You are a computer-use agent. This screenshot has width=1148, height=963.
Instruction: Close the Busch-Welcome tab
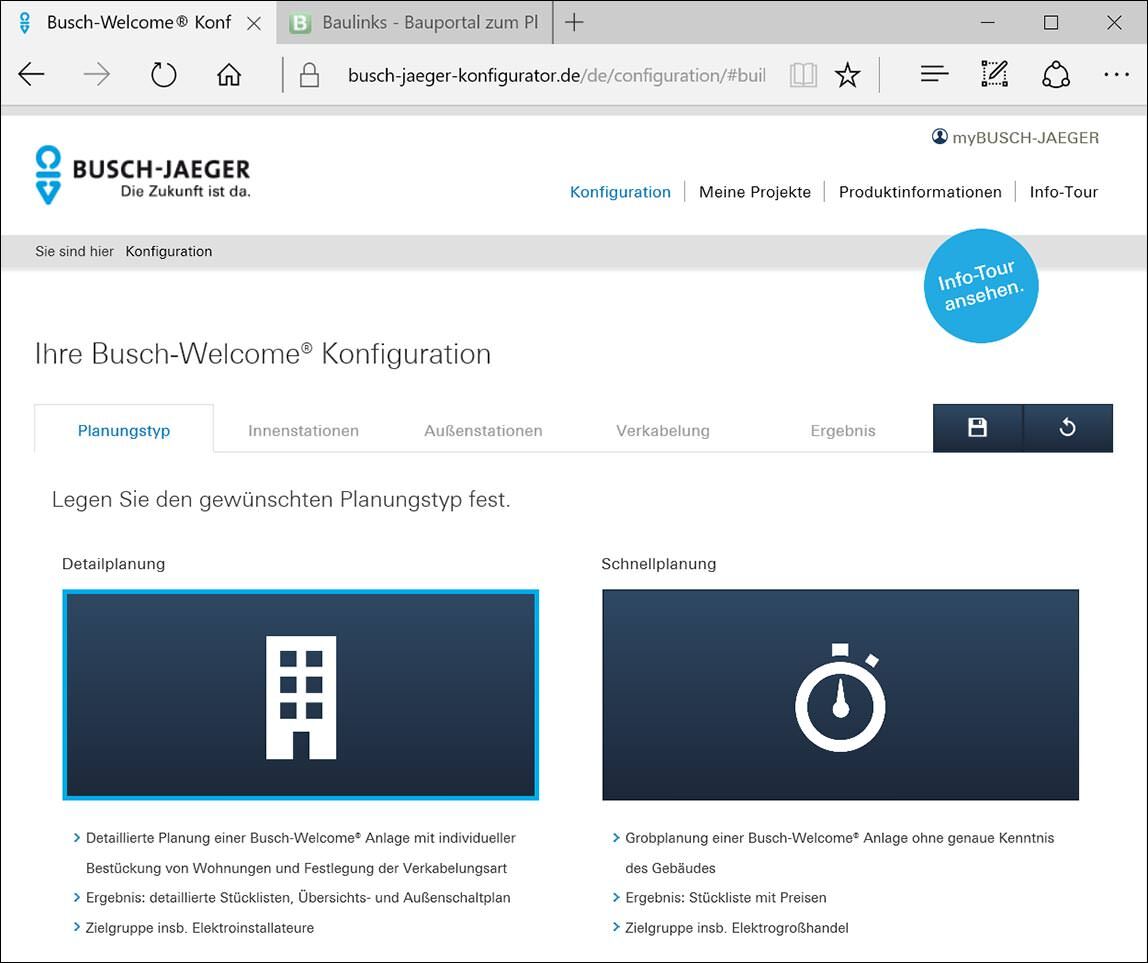254,23
